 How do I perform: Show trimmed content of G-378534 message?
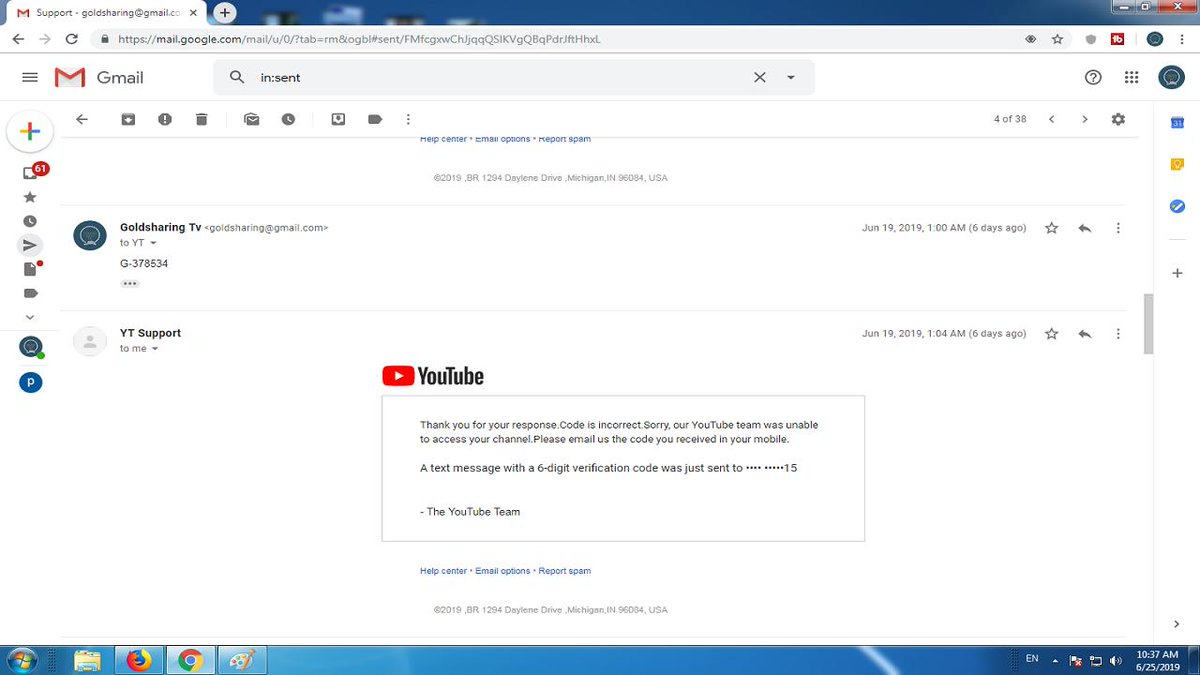click(130, 283)
